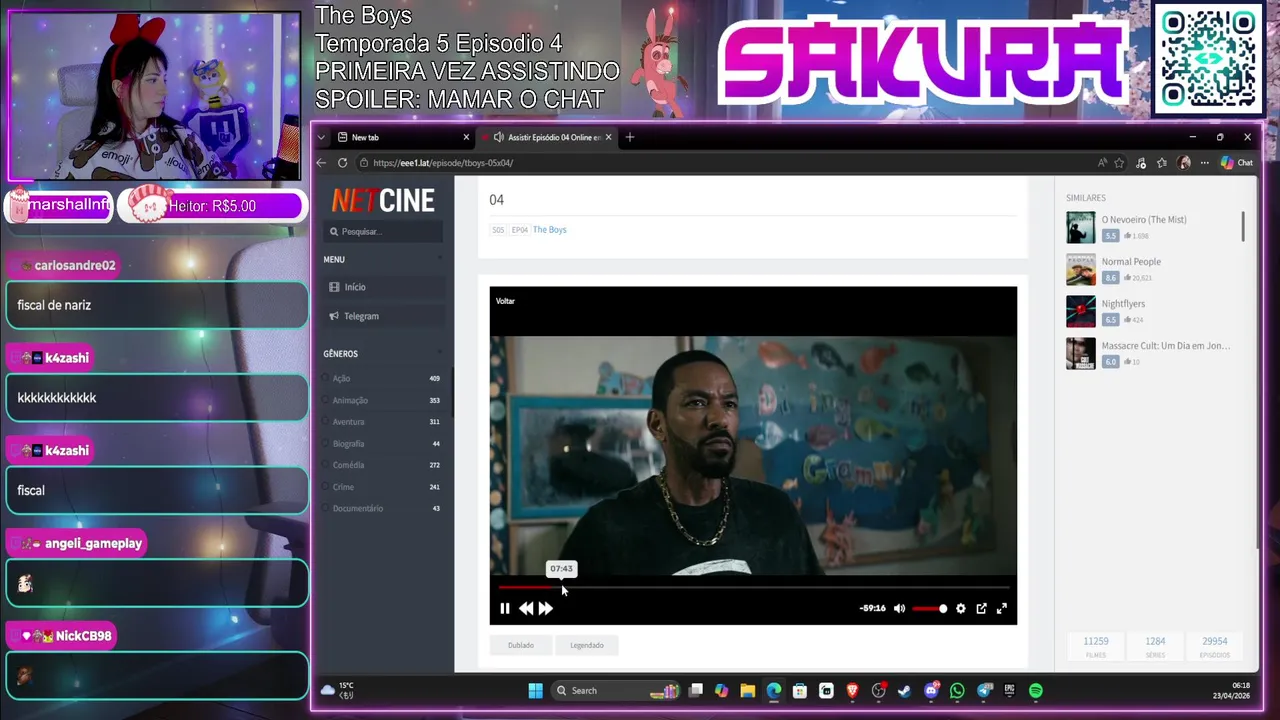Viewport: 1280px width, 720px height.
Task: Open Normal People in similares
Action: click(1131, 262)
